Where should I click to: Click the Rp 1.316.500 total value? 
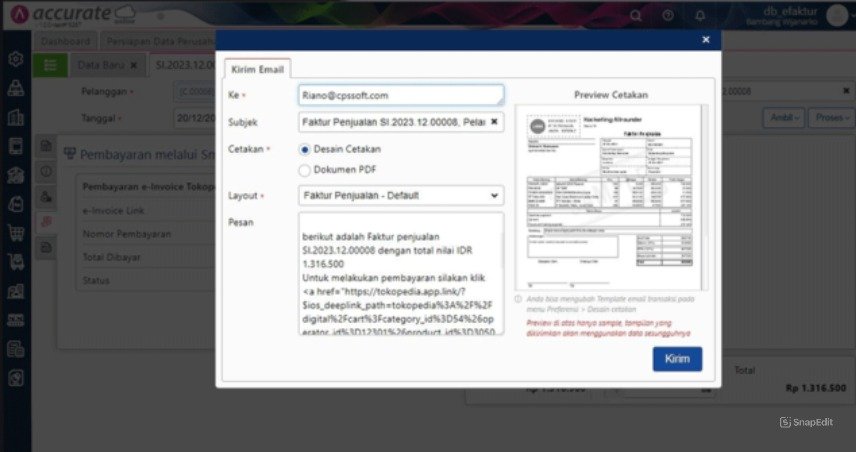pos(816,388)
